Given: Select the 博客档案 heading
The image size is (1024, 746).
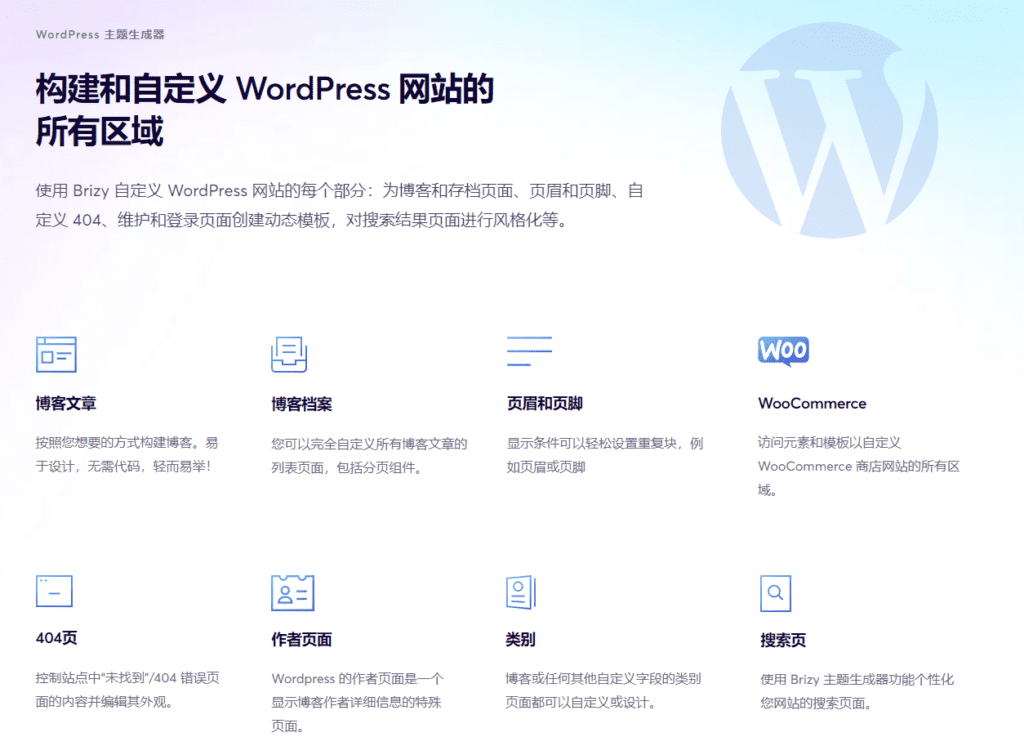Looking at the screenshot, I should [x=302, y=404].
